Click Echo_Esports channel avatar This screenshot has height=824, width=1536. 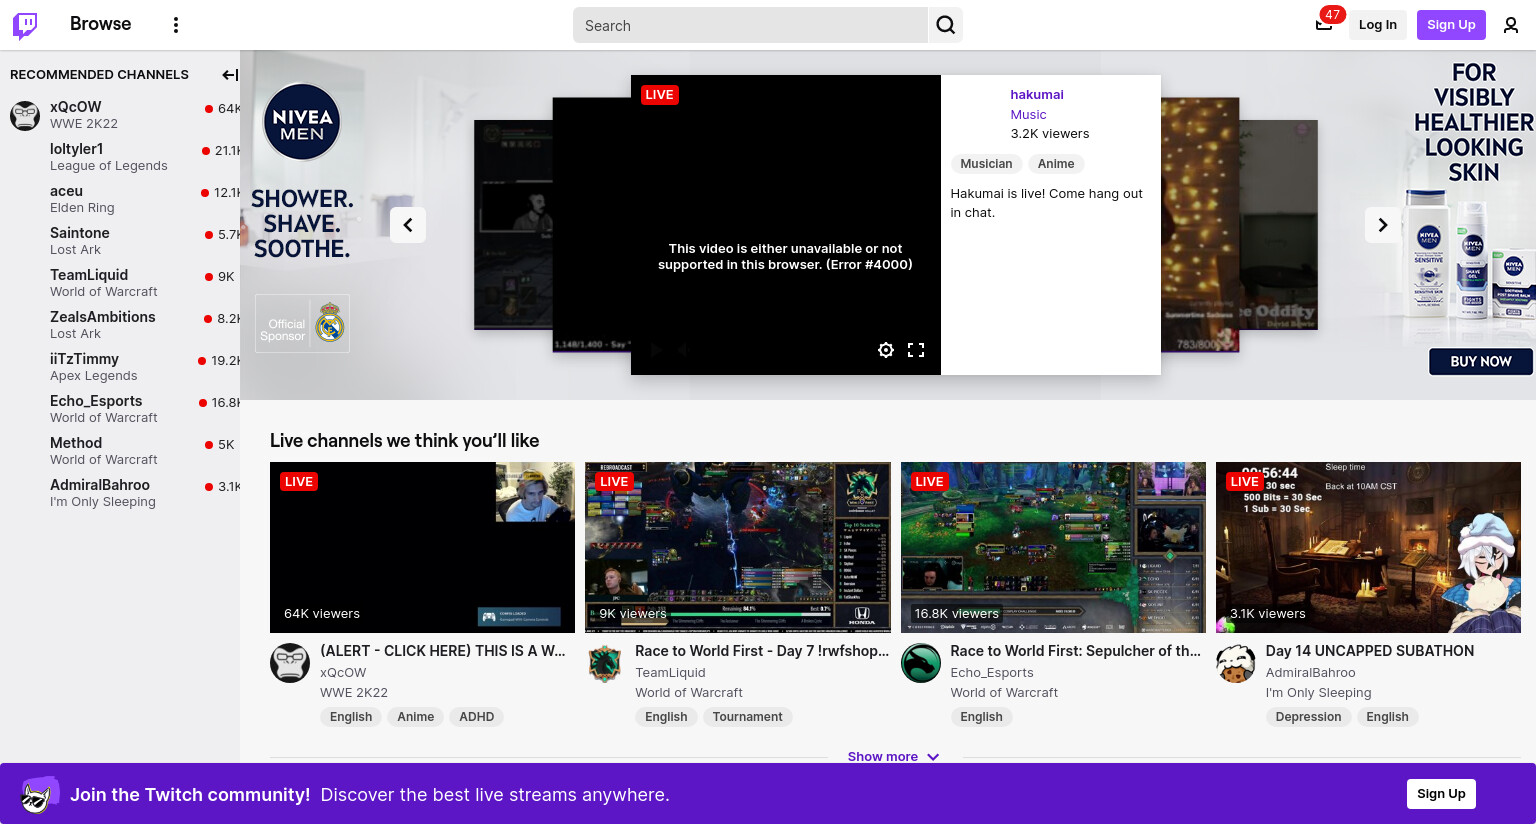pyautogui.click(x=921, y=663)
